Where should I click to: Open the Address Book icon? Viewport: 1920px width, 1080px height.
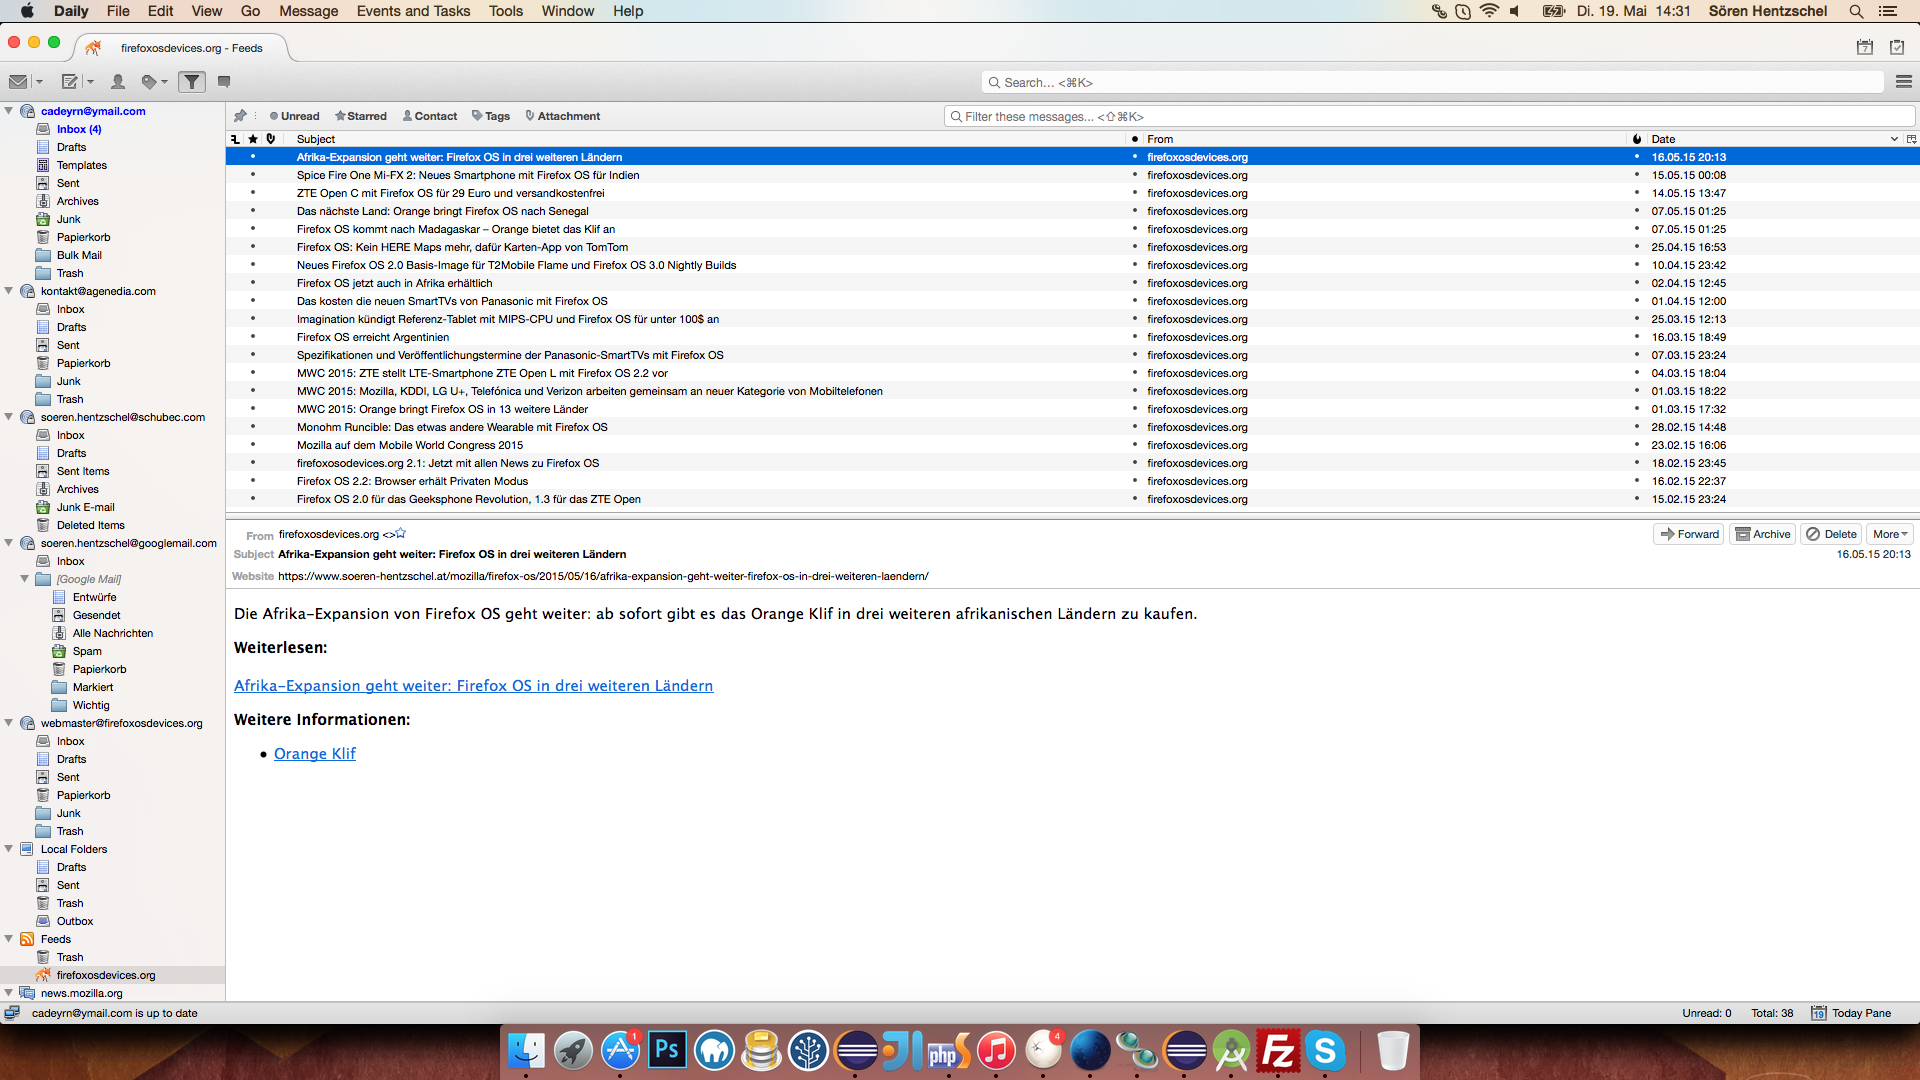click(x=117, y=82)
